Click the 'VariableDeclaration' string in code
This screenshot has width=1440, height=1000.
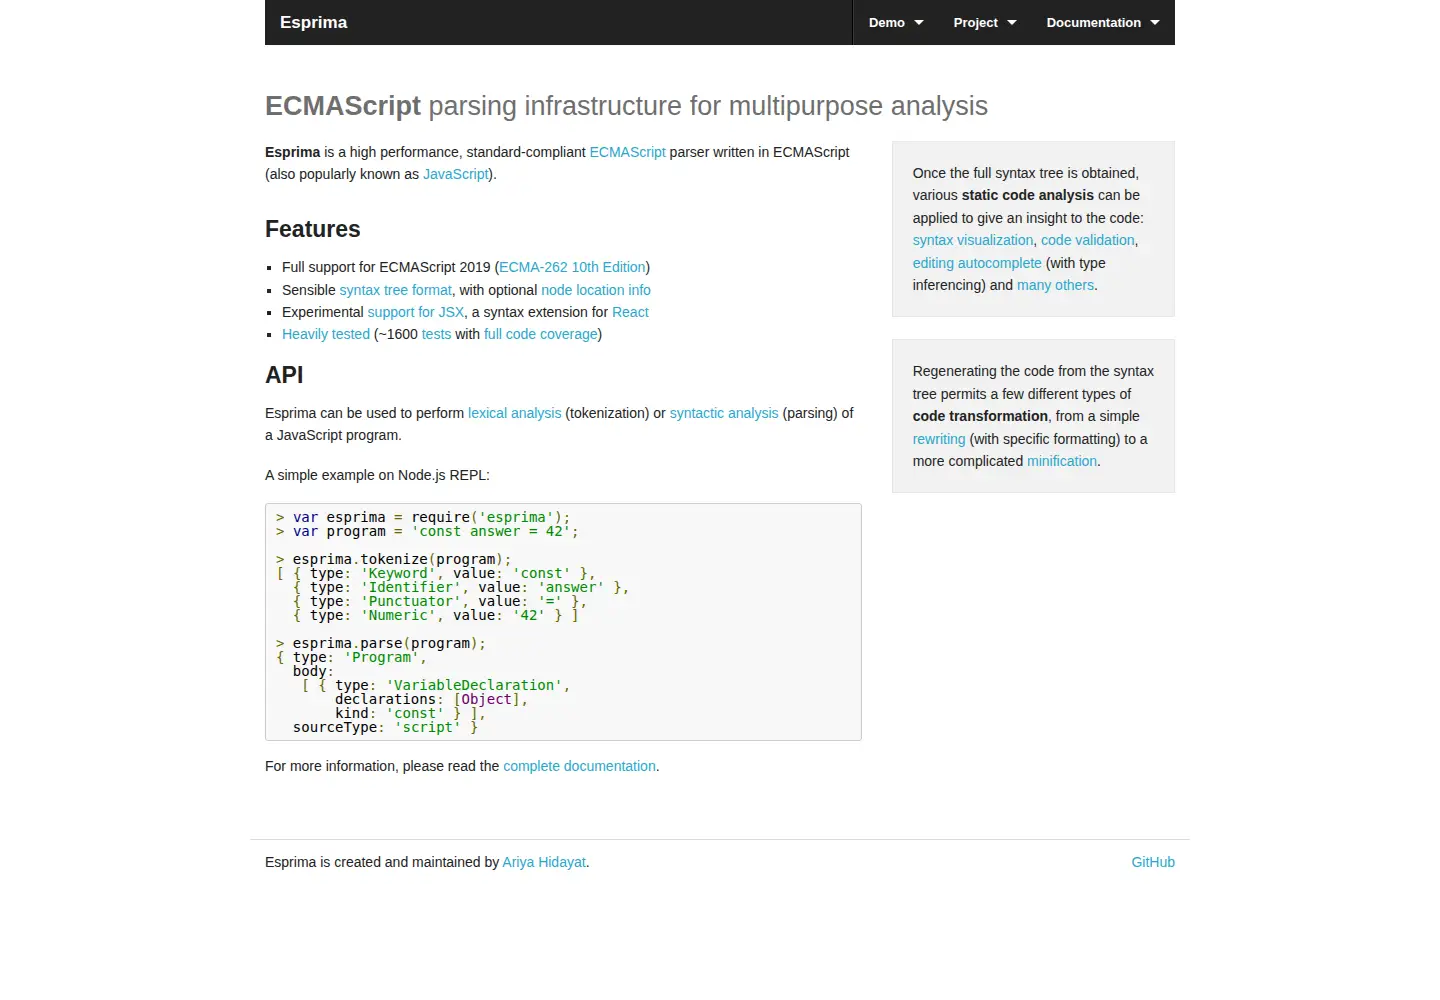click(474, 685)
